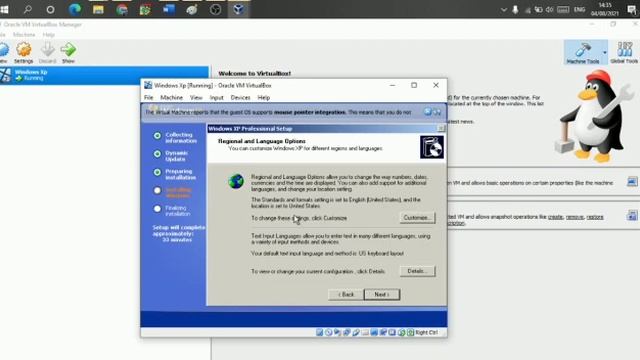Viewport: 640px width, 360px height.
Task: Open Google Chrome from the taskbar
Action: point(122,9)
